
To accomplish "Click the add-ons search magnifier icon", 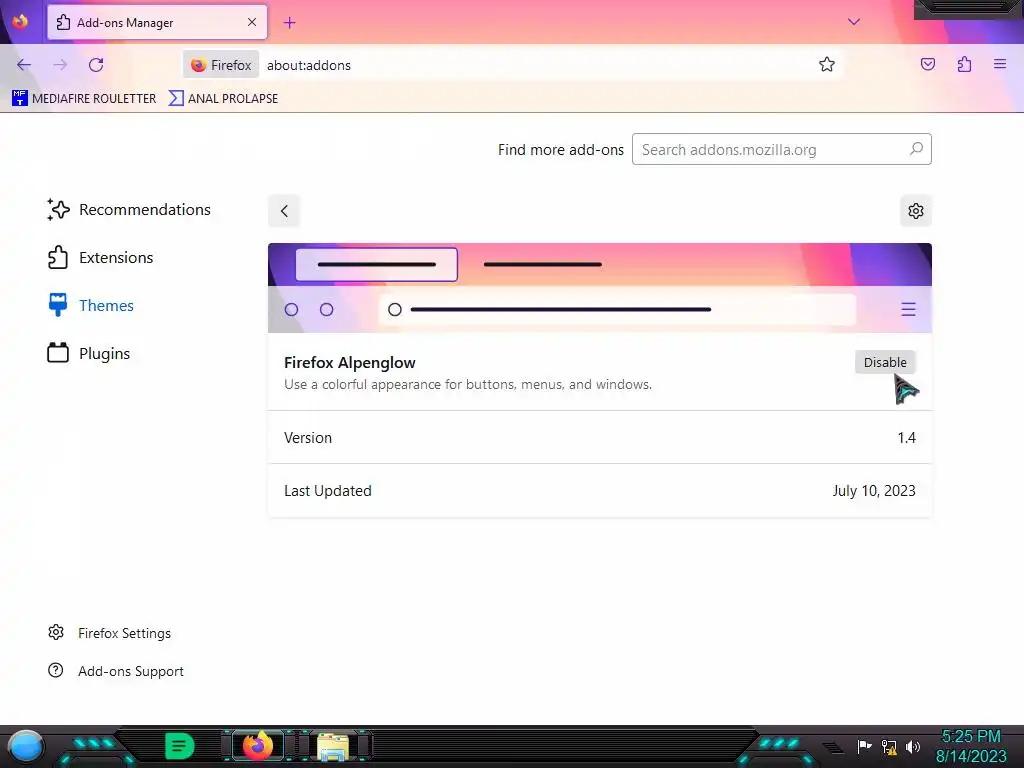I will tap(916, 149).
